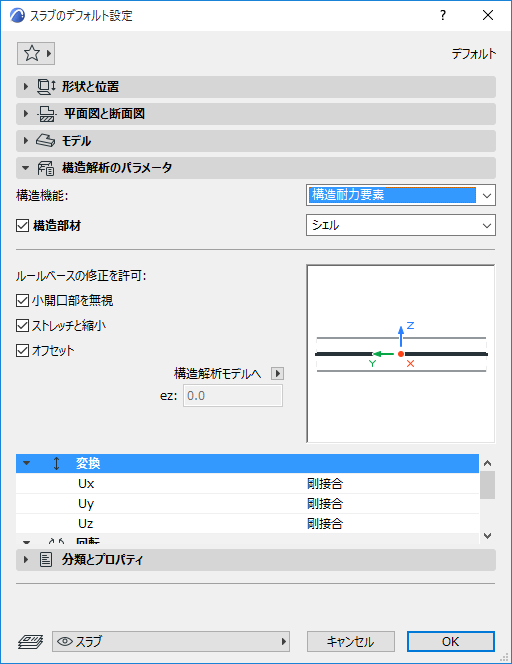Confirm with the OK button
This screenshot has height=664, width=512.
point(451,642)
